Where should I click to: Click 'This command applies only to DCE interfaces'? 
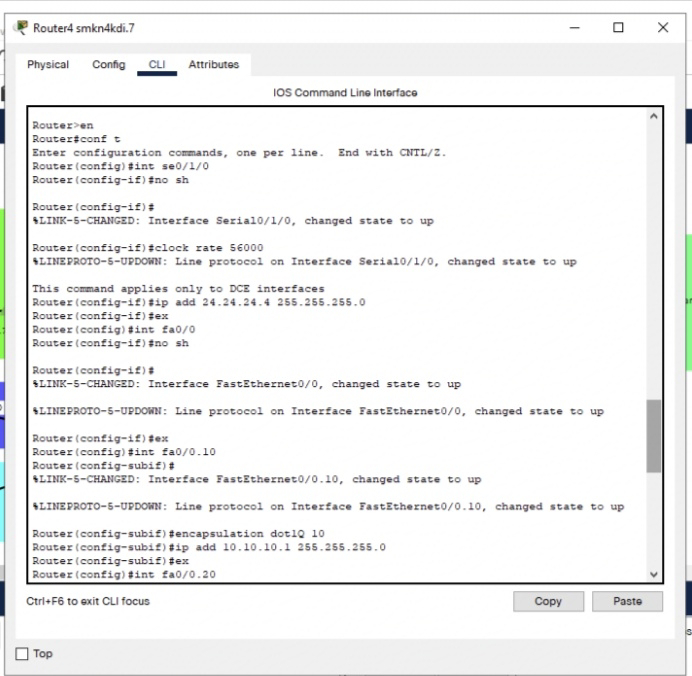(178, 289)
